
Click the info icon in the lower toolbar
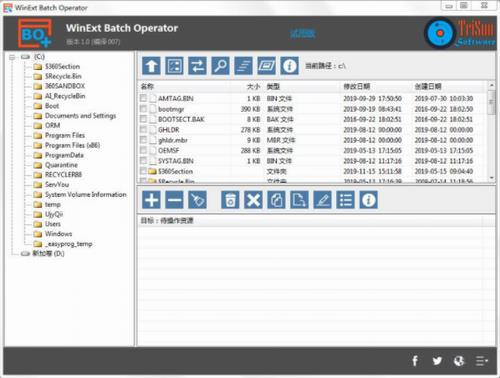tap(368, 200)
